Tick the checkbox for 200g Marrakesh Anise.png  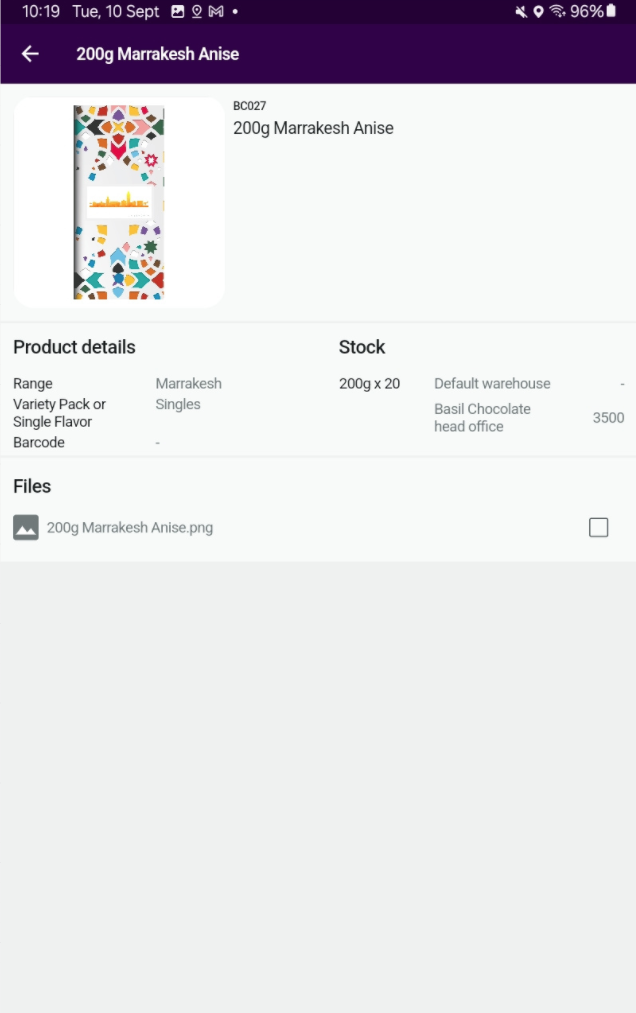pos(598,527)
